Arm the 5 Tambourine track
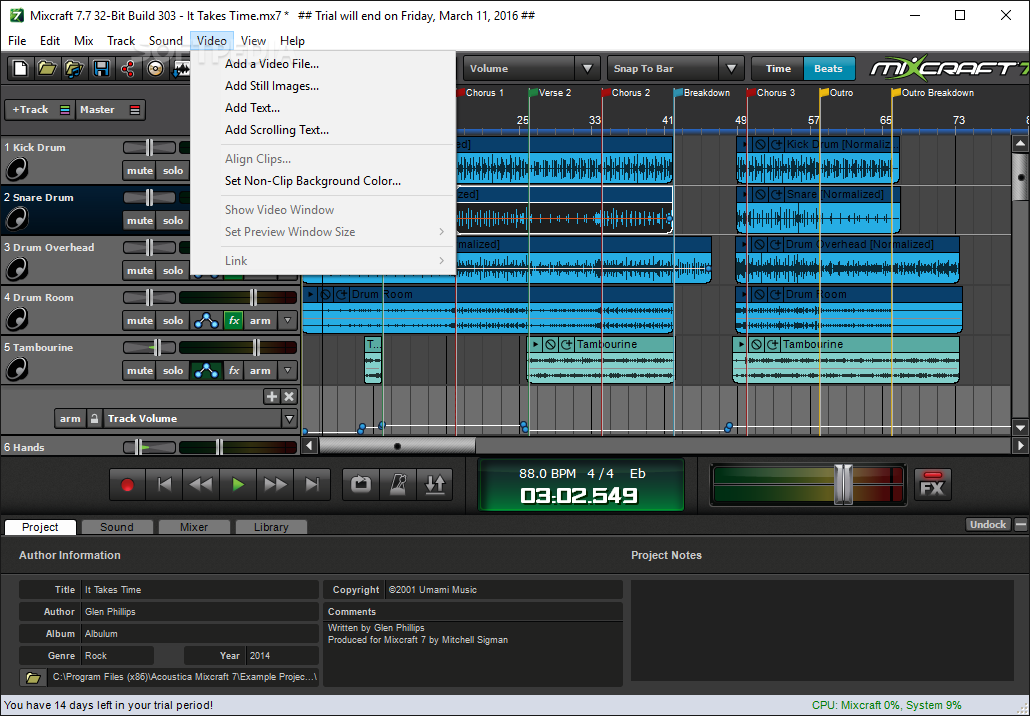Viewport: 1030px width, 716px height. pos(260,370)
